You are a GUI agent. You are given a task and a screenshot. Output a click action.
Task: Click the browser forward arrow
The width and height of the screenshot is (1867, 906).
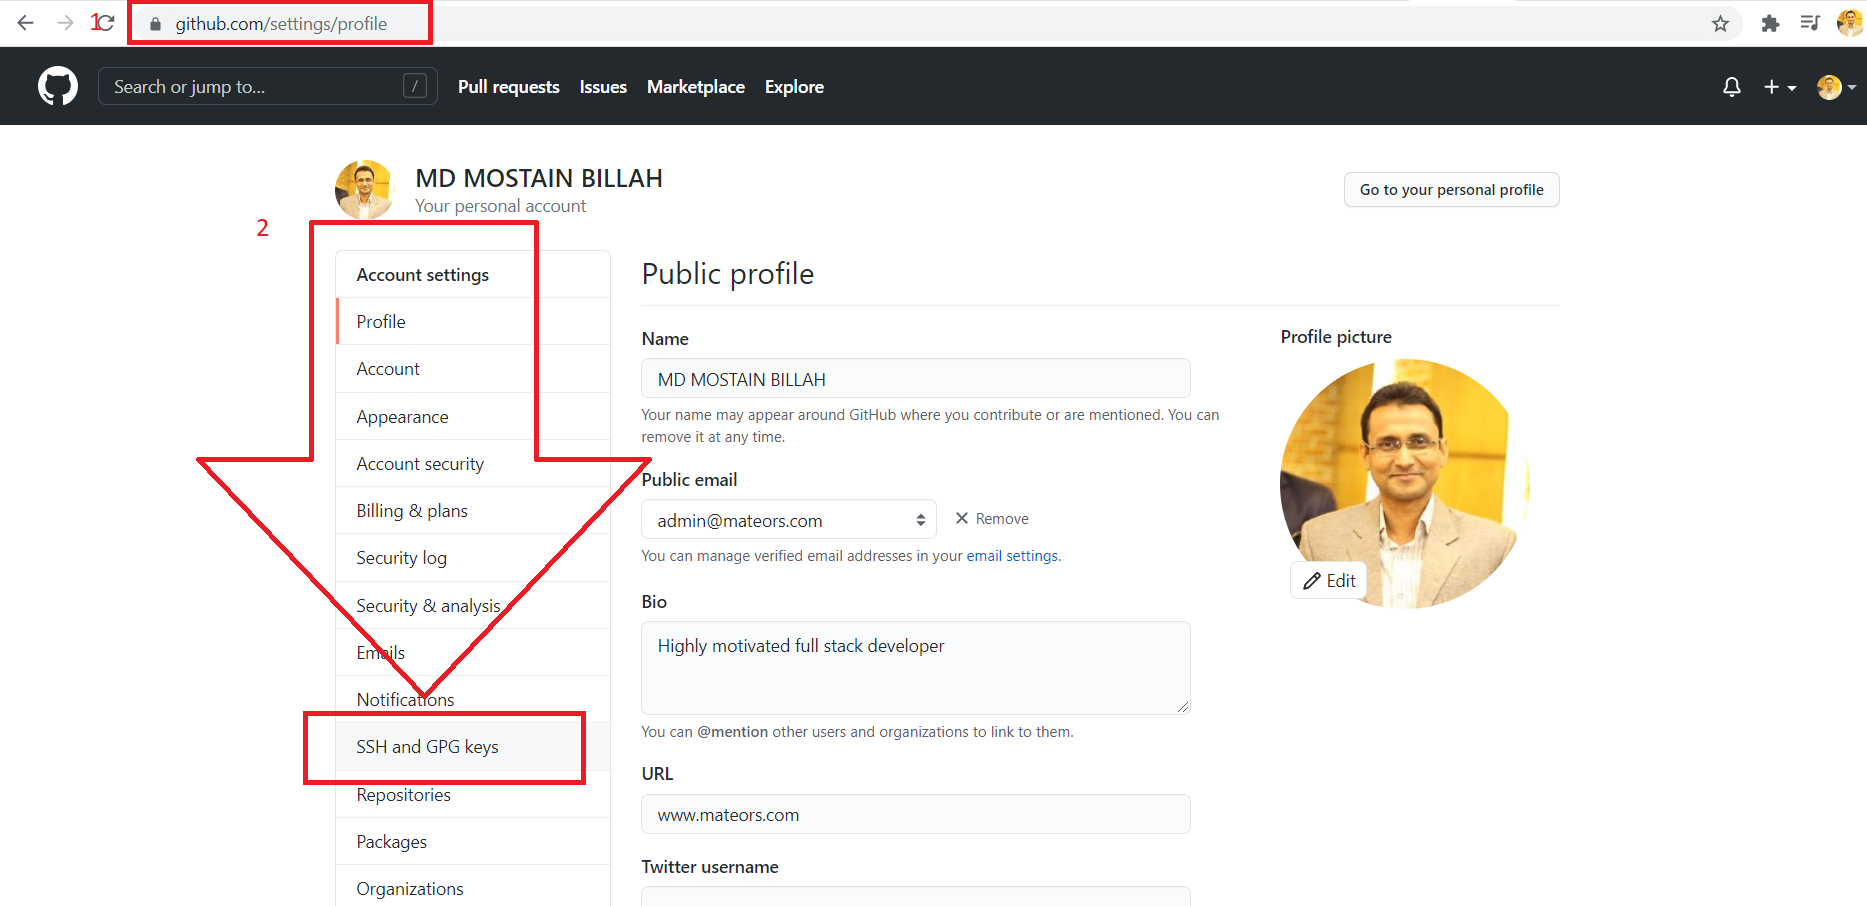click(65, 23)
